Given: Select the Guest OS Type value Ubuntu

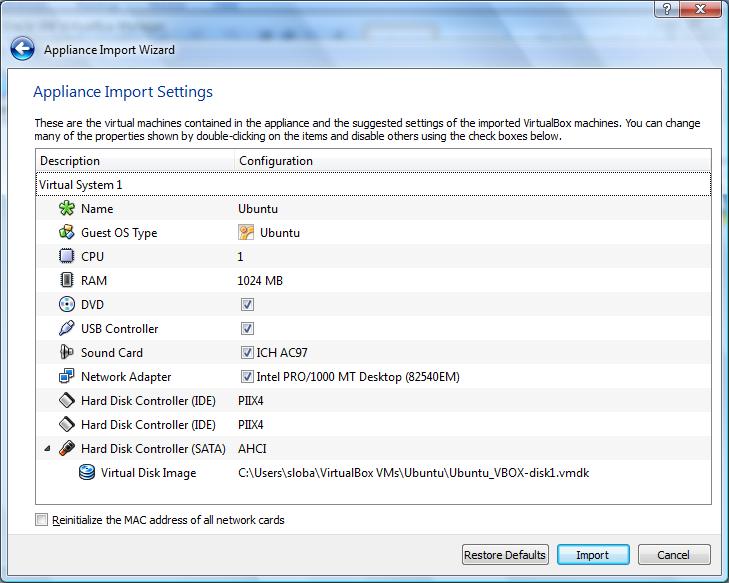Looking at the screenshot, I should tap(279, 233).
